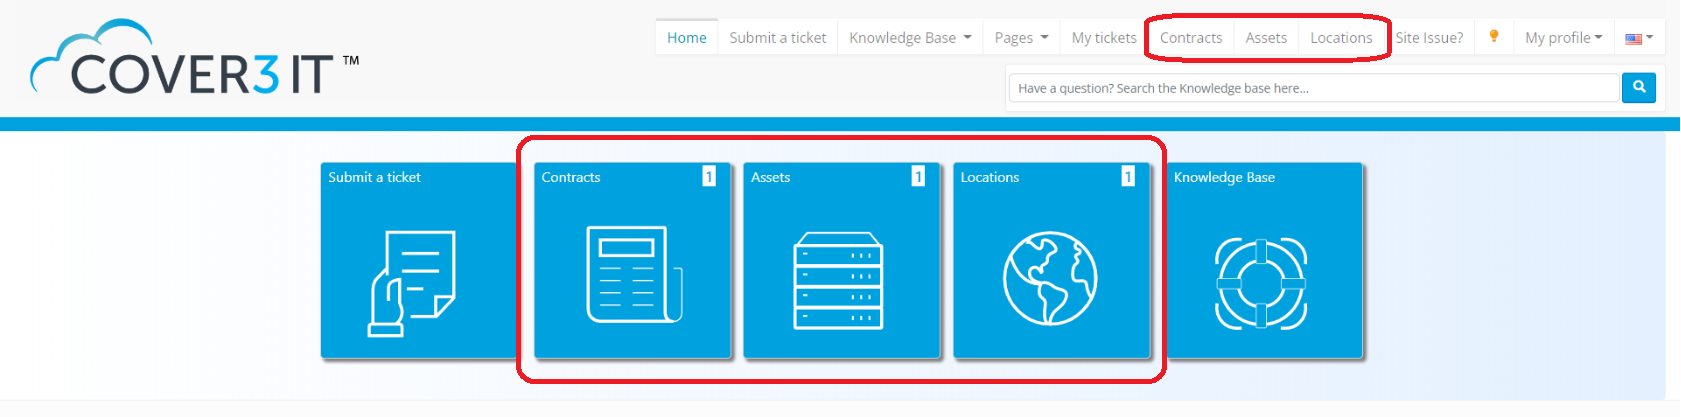This screenshot has width=1681, height=417.
Task: Click the count badge on Assets tile
Action: [x=917, y=177]
